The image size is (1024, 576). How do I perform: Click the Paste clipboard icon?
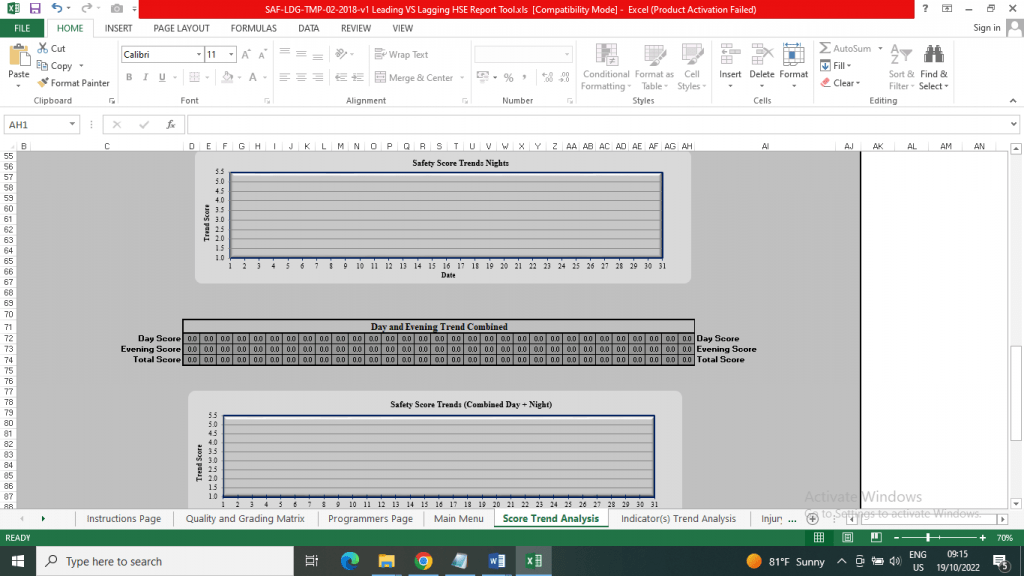(x=19, y=57)
